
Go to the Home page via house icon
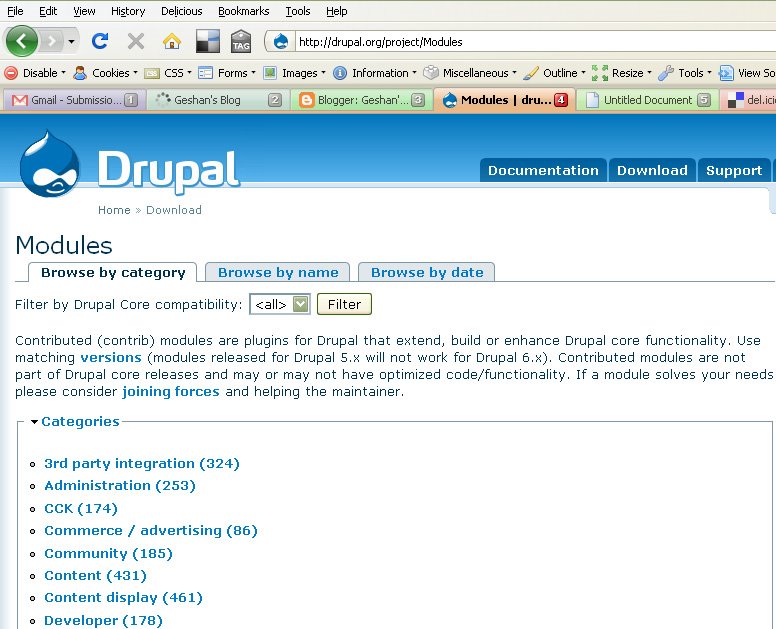coord(172,42)
